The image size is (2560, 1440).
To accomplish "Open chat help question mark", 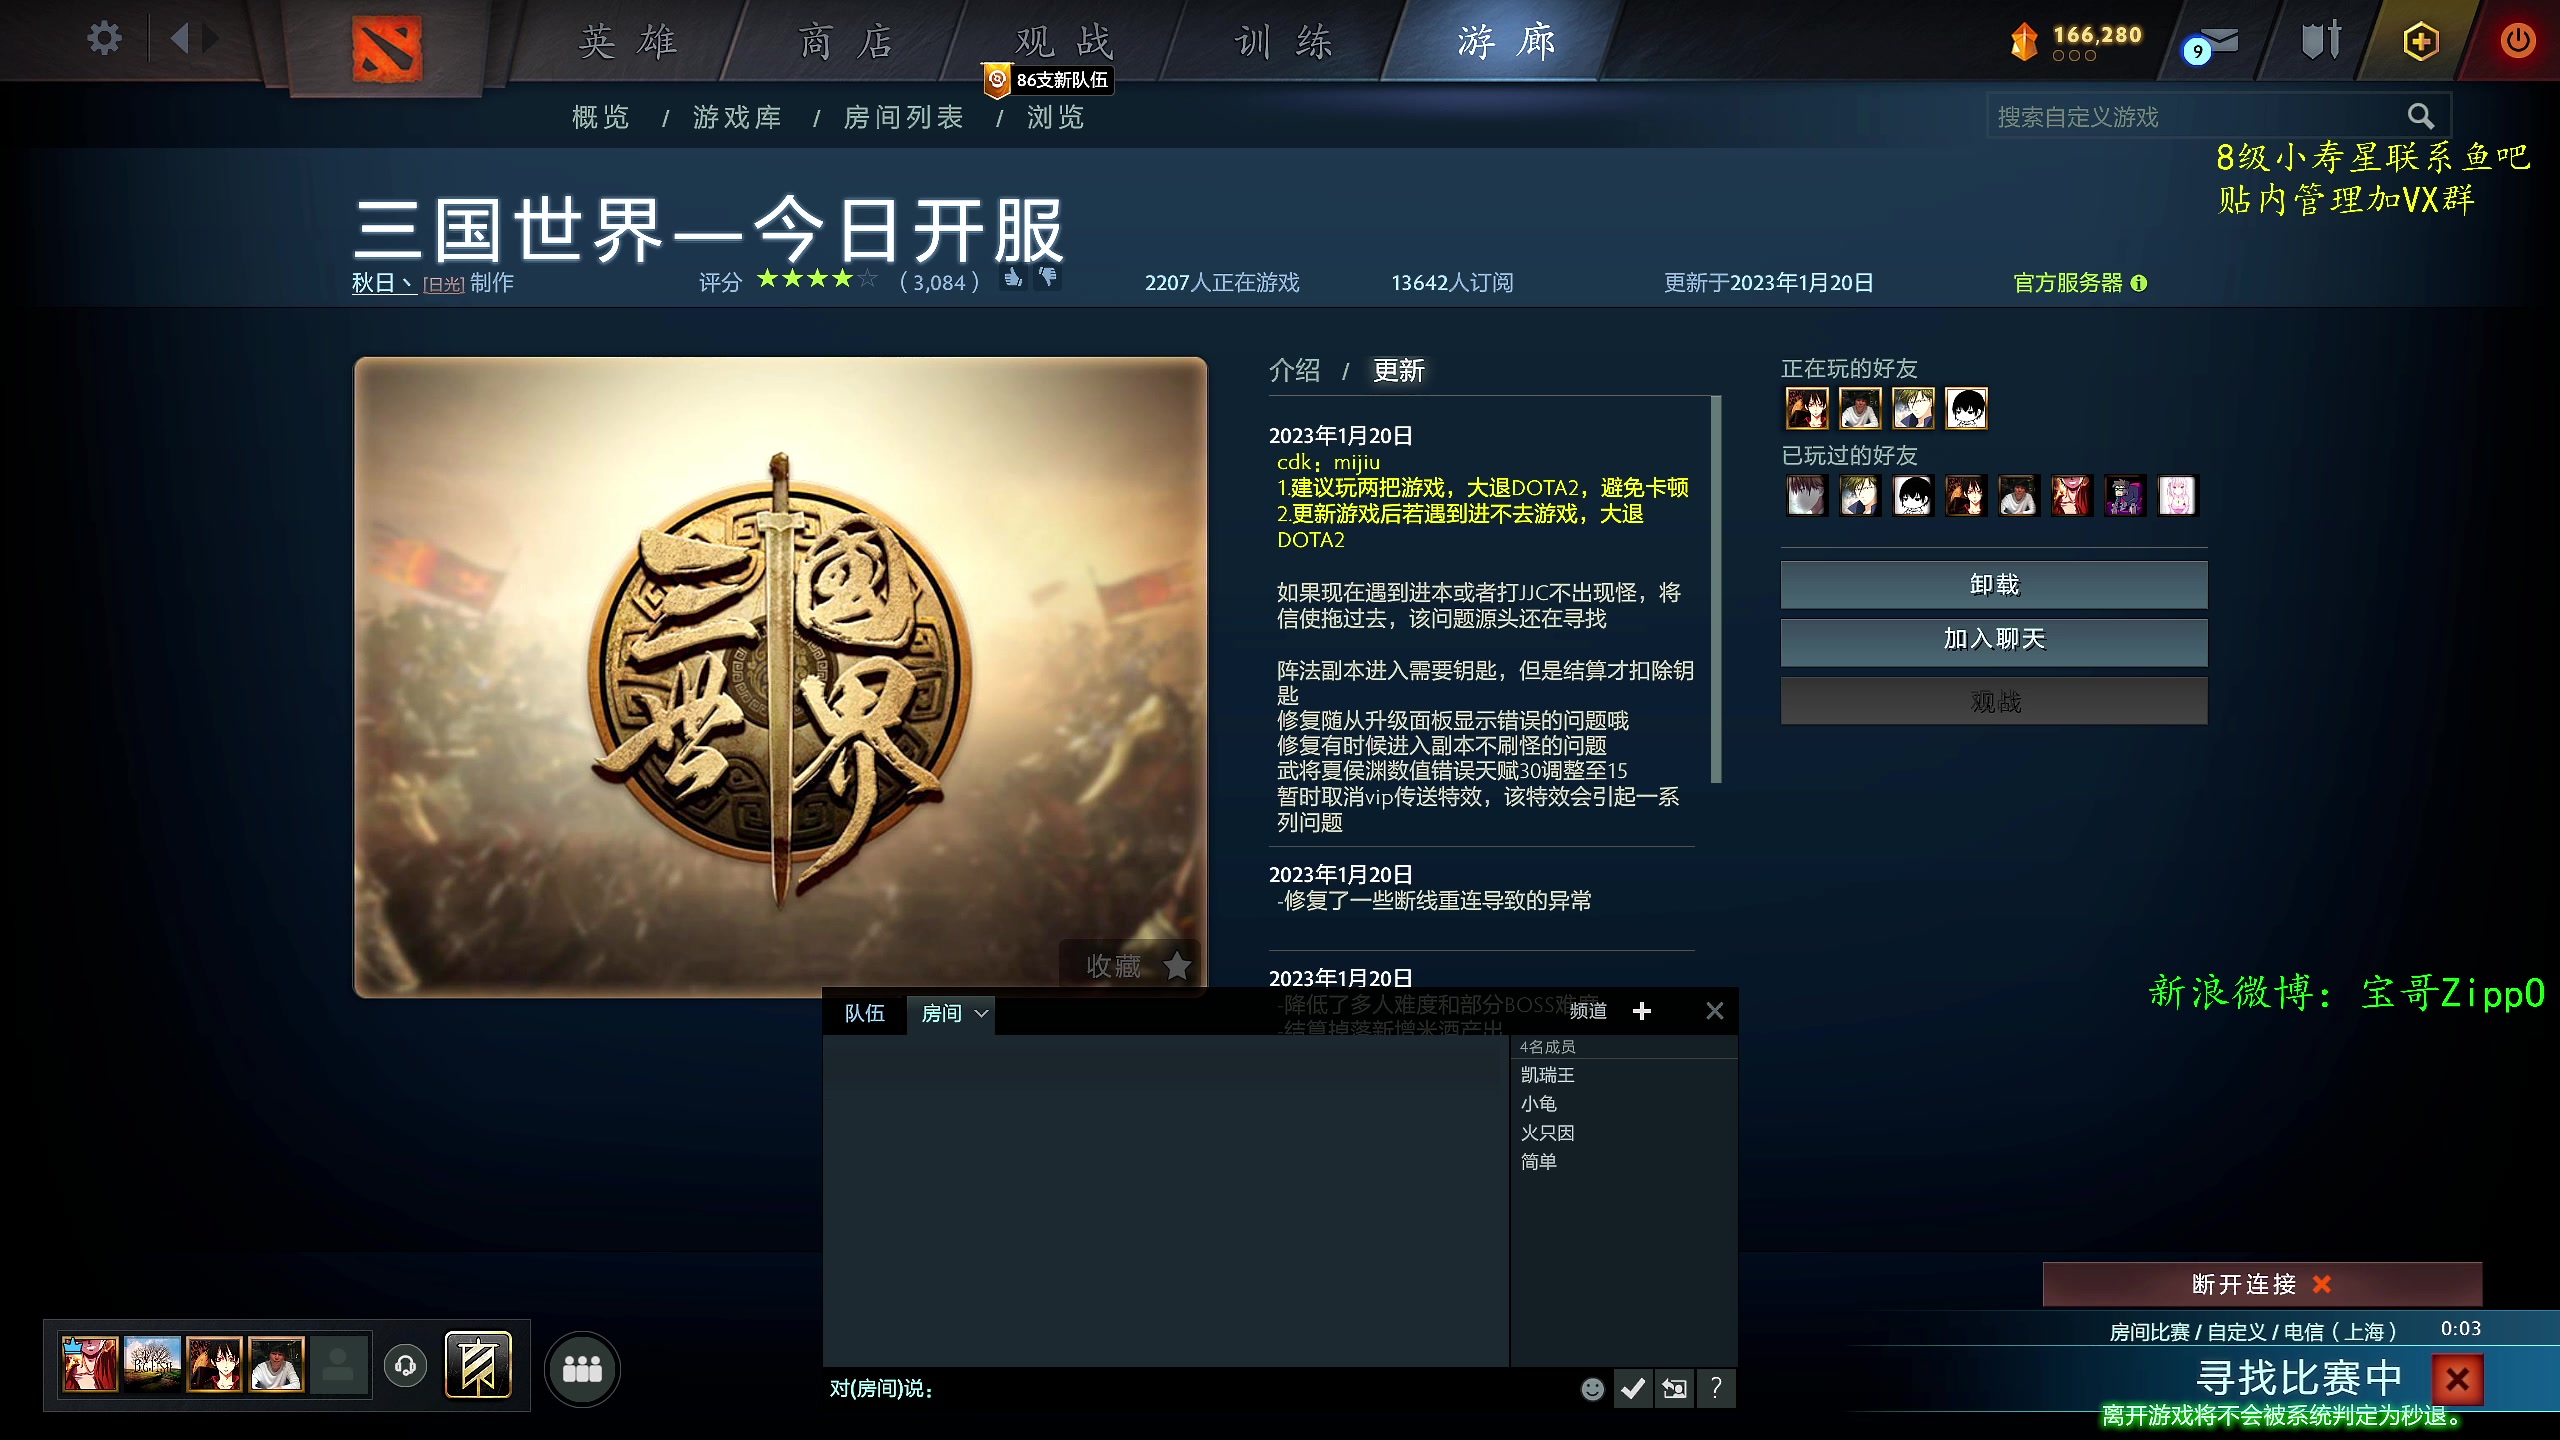I will tap(1716, 1388).
